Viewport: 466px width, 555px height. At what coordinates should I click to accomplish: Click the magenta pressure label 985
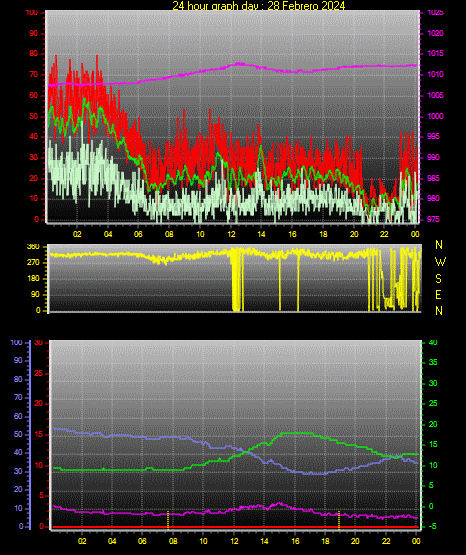click(433, 178)
